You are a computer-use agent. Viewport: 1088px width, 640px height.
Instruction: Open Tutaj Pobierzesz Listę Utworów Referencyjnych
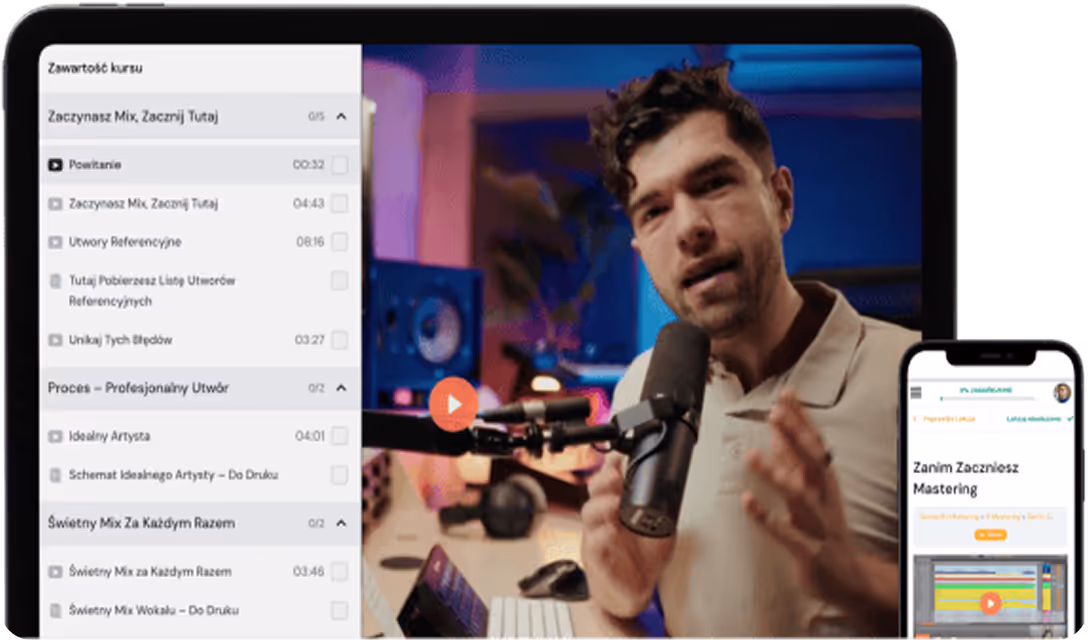tap(152, 291)
